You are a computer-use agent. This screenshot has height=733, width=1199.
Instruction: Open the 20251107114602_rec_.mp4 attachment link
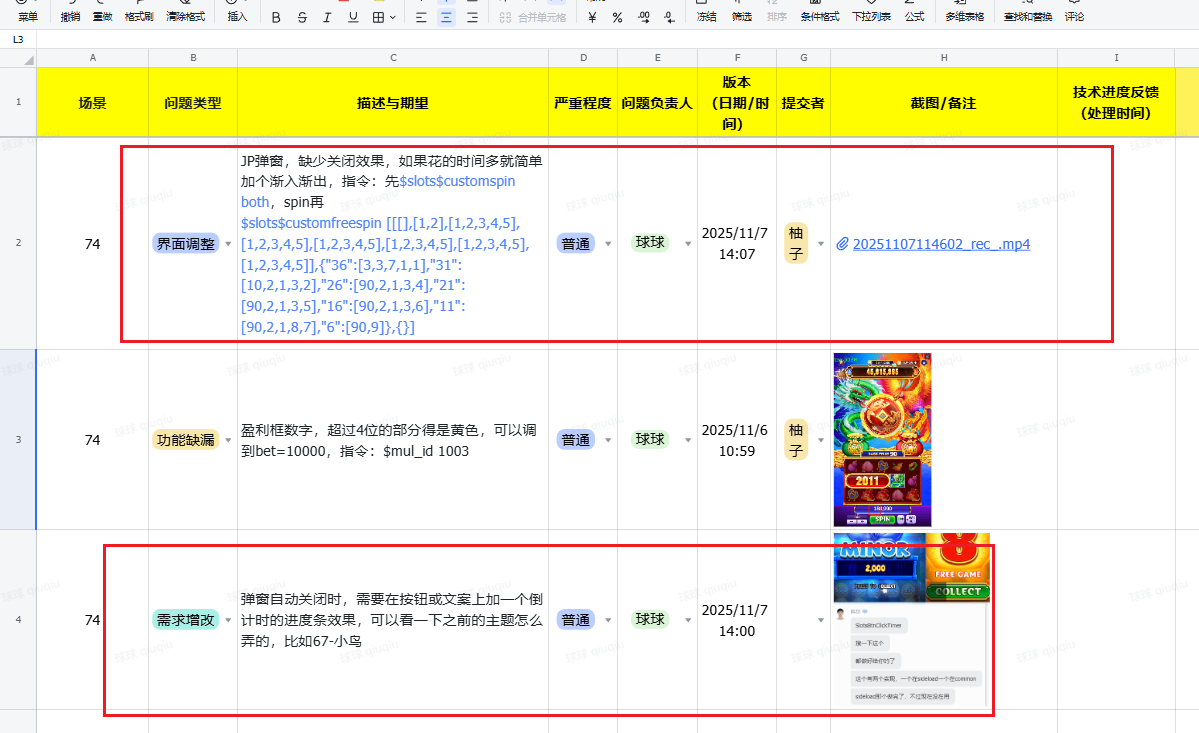pyautogui.click(x=940, y=244)
